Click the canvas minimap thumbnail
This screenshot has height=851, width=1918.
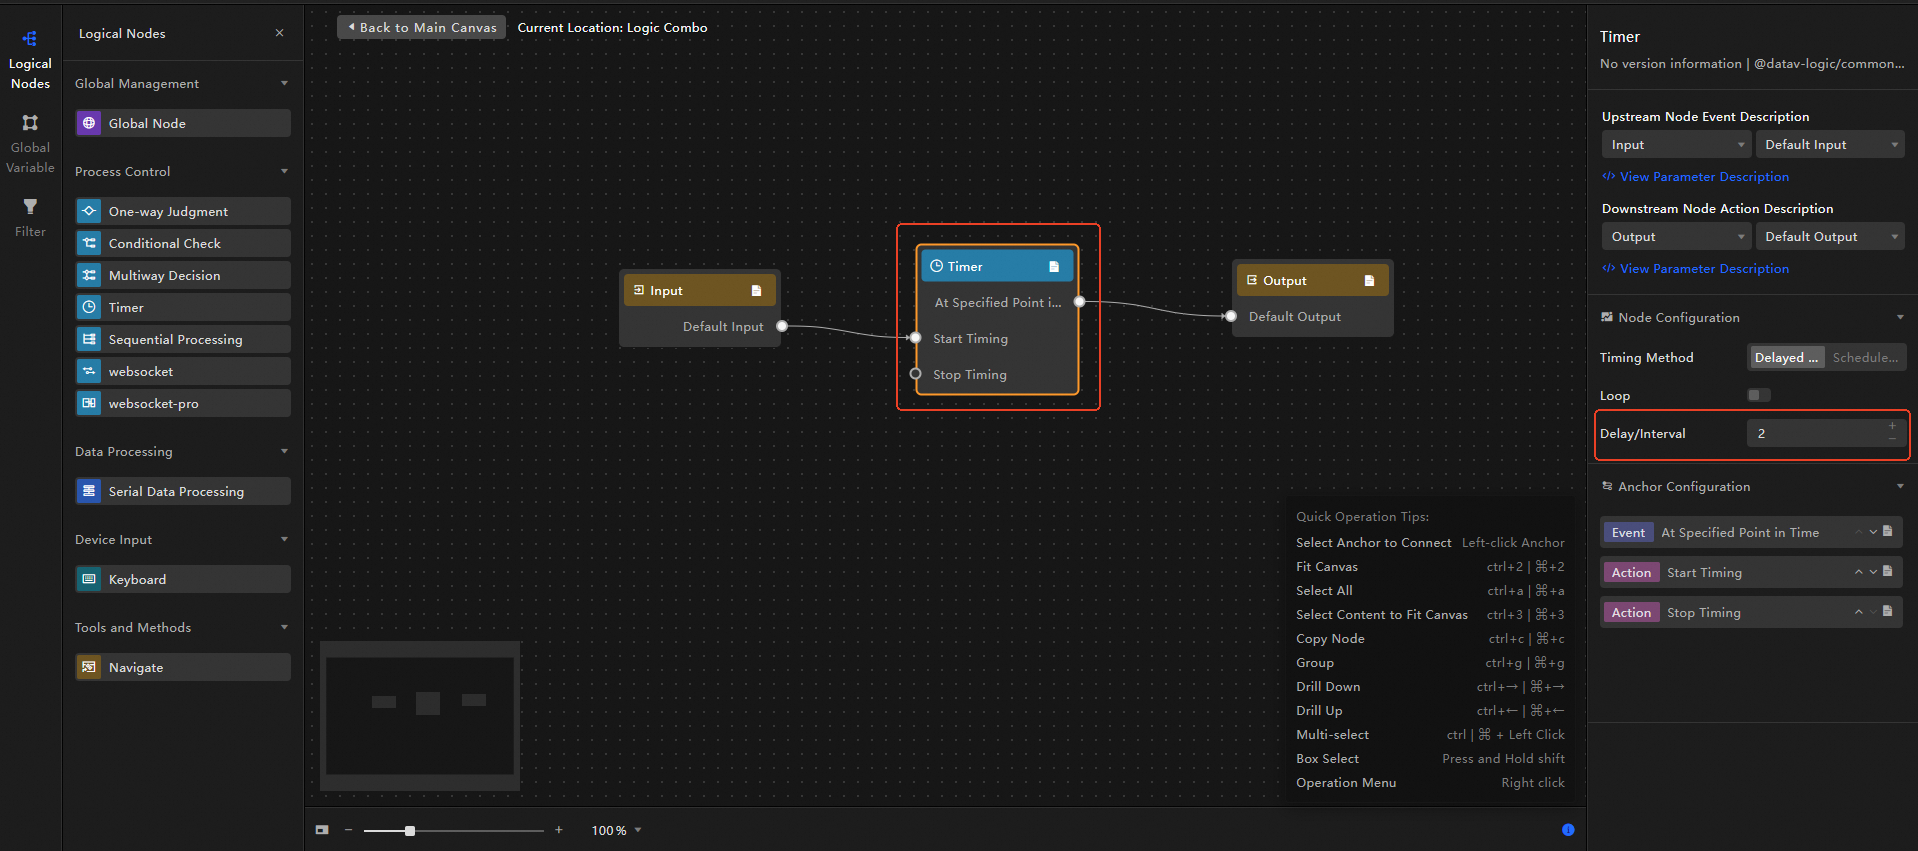pyautogui.click(x=420, y=716)
